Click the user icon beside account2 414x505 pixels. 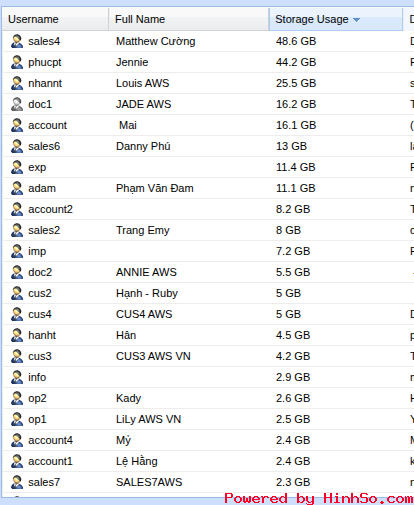(x=17, y=209)
